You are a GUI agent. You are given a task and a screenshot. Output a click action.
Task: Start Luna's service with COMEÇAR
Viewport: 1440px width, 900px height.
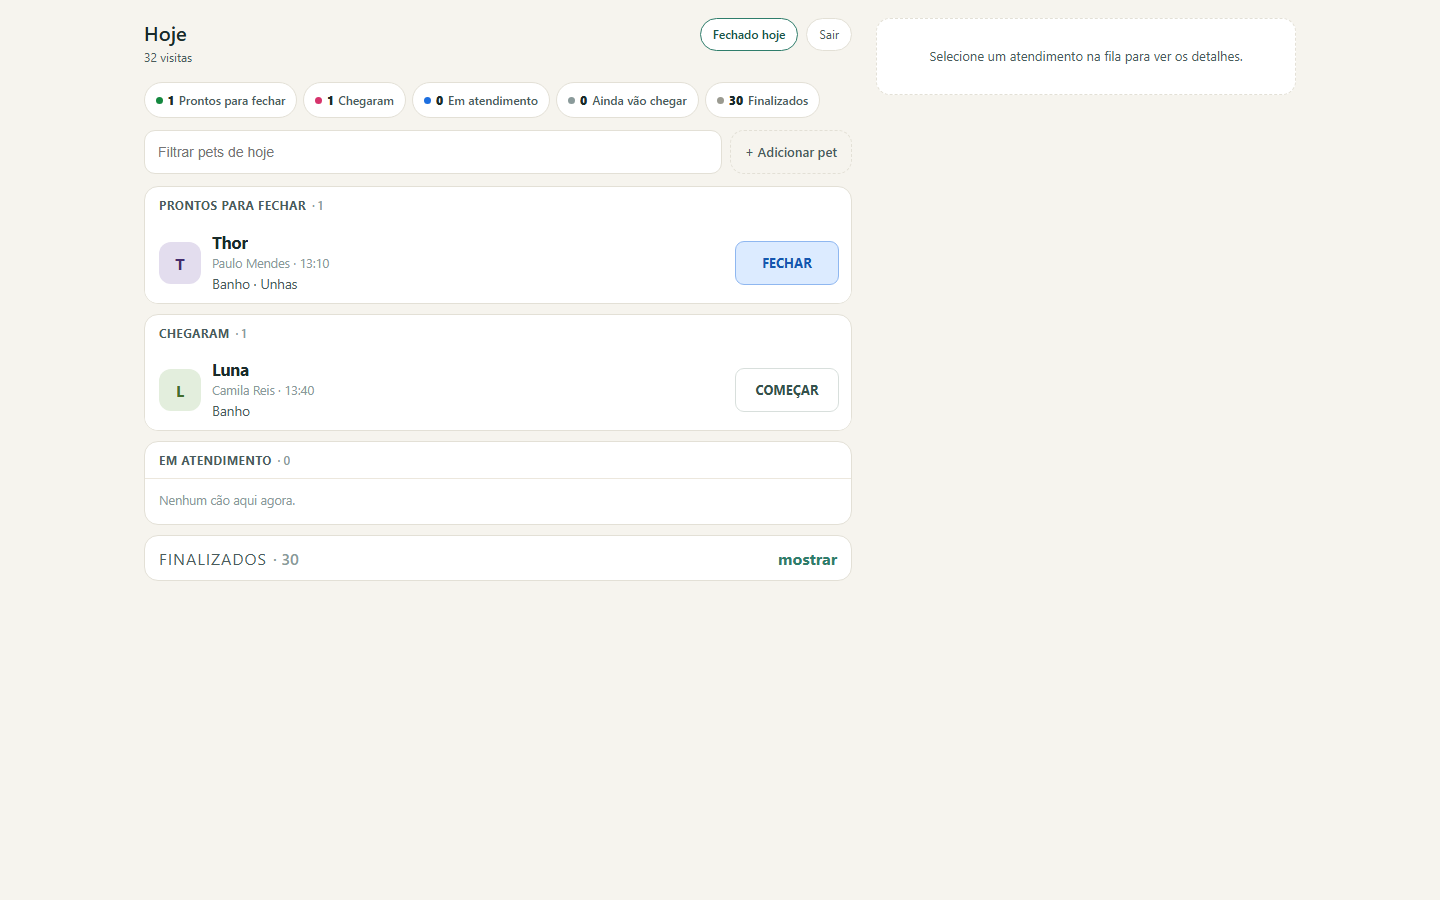pyautogui.click(x=787, y=390)
